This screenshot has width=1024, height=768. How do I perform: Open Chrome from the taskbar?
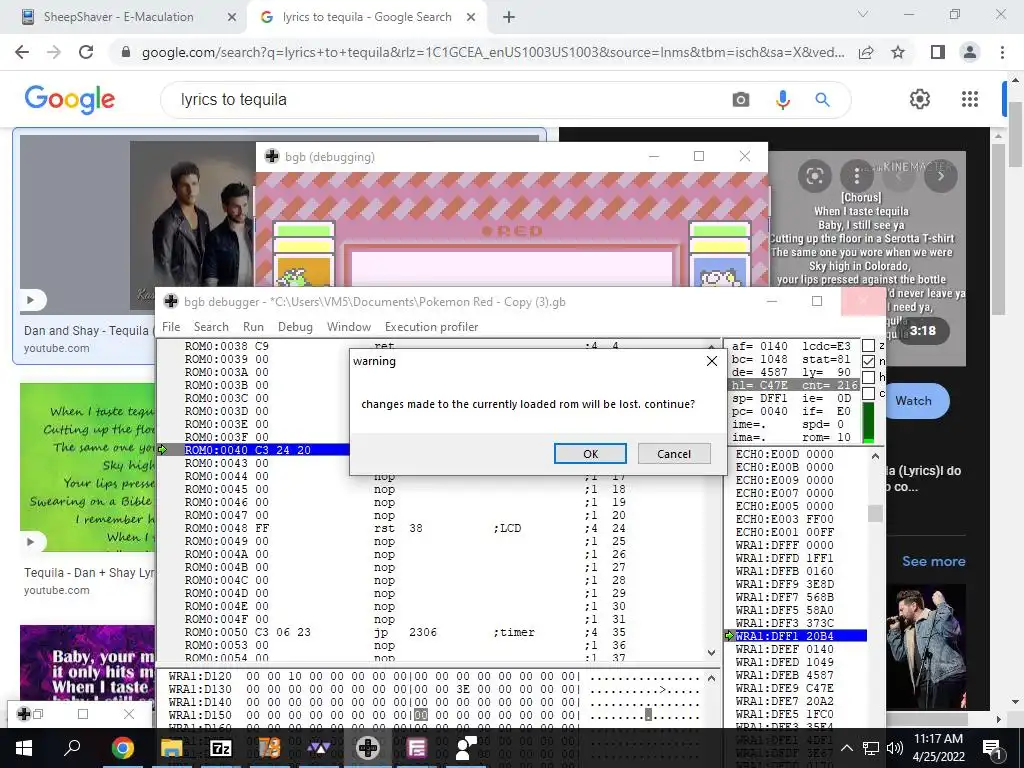tap(122, 748)
